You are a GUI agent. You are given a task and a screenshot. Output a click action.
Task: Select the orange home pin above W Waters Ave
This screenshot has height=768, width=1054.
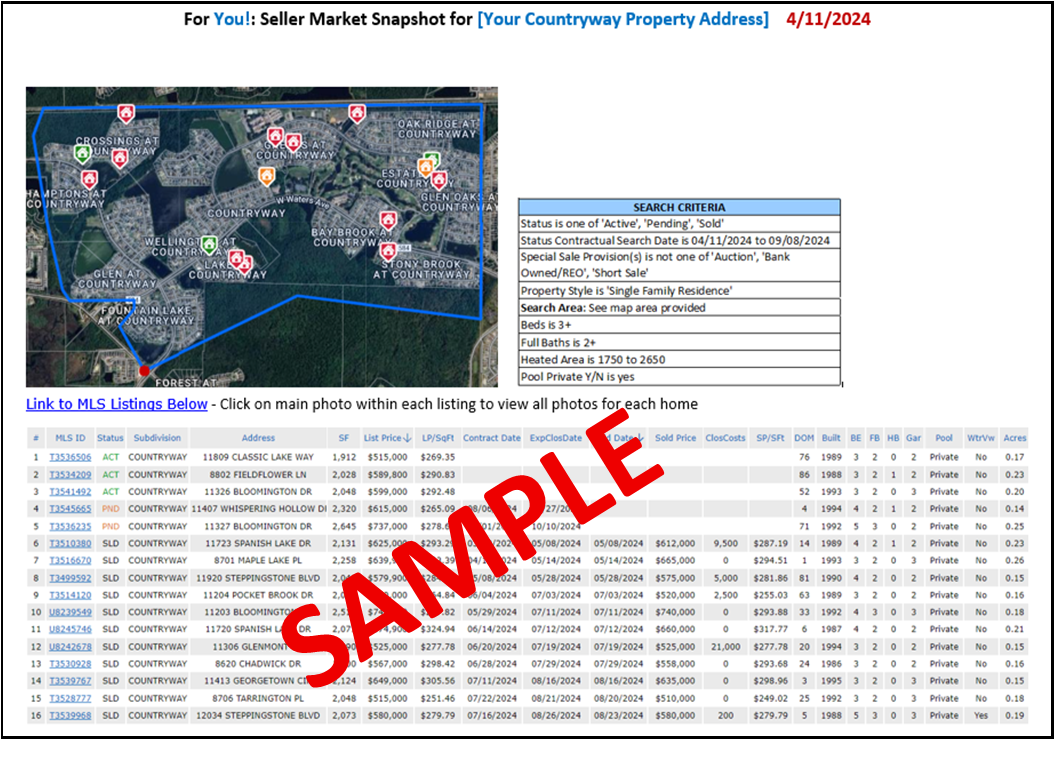click(267, 176)
